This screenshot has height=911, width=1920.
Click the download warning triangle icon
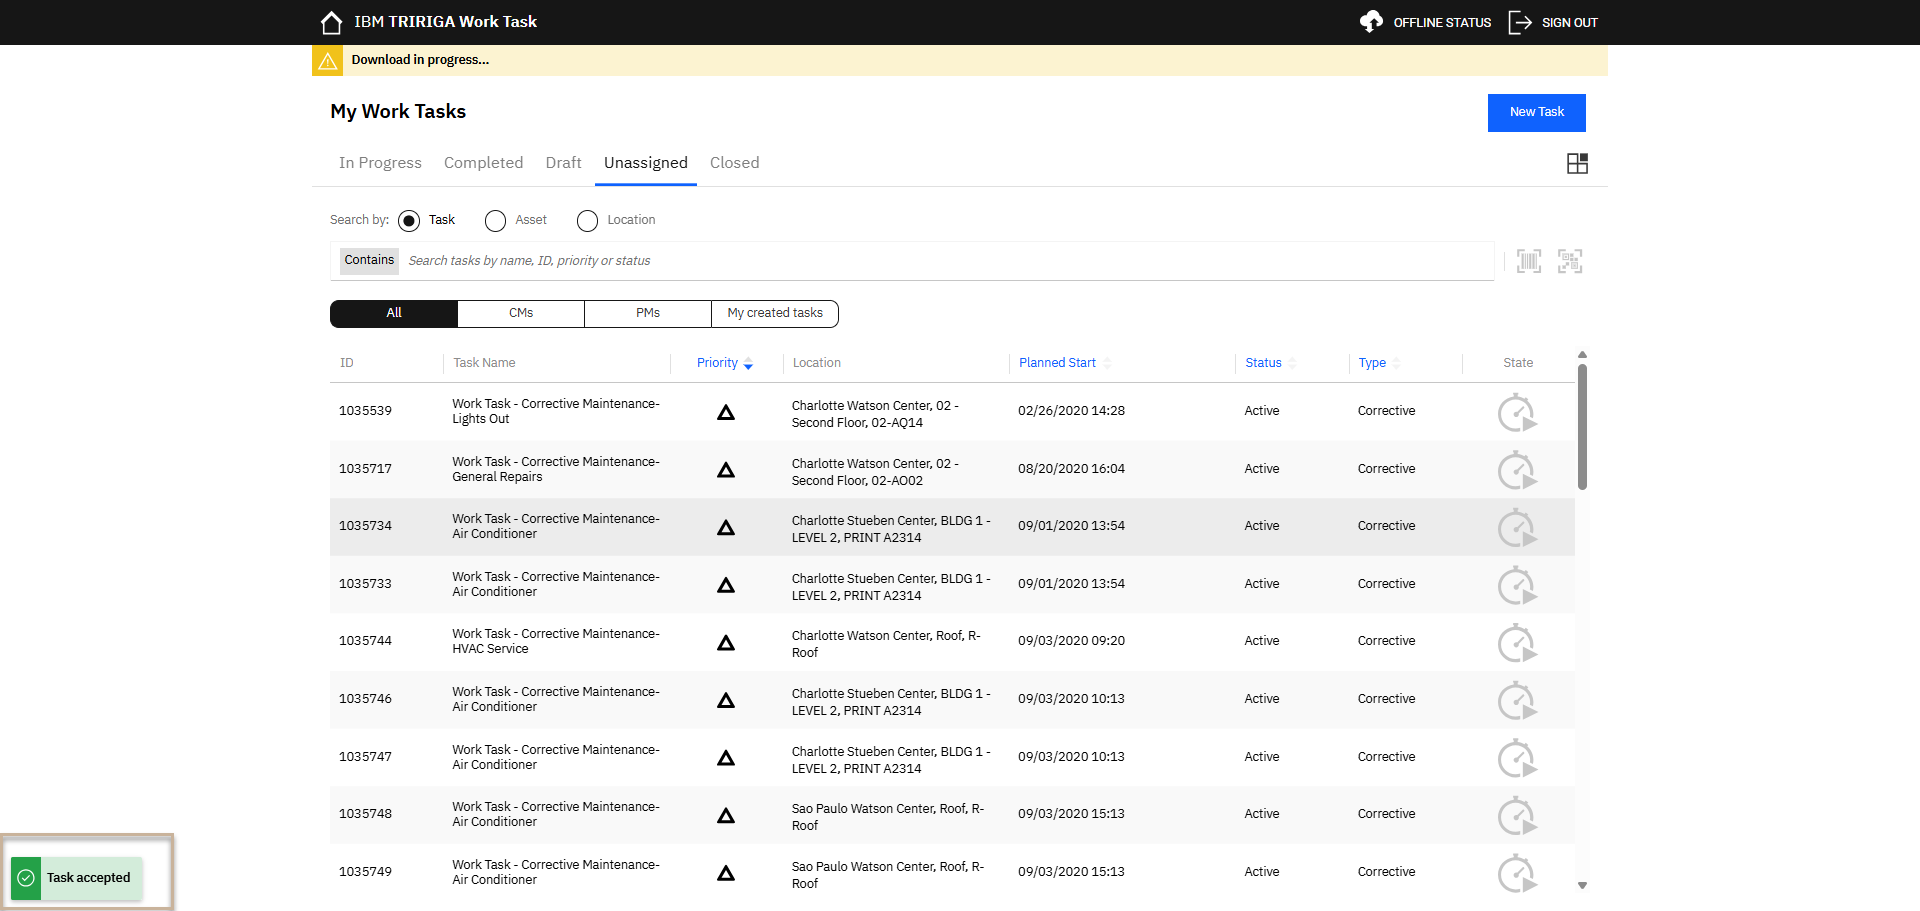click(x=327, y=61)
